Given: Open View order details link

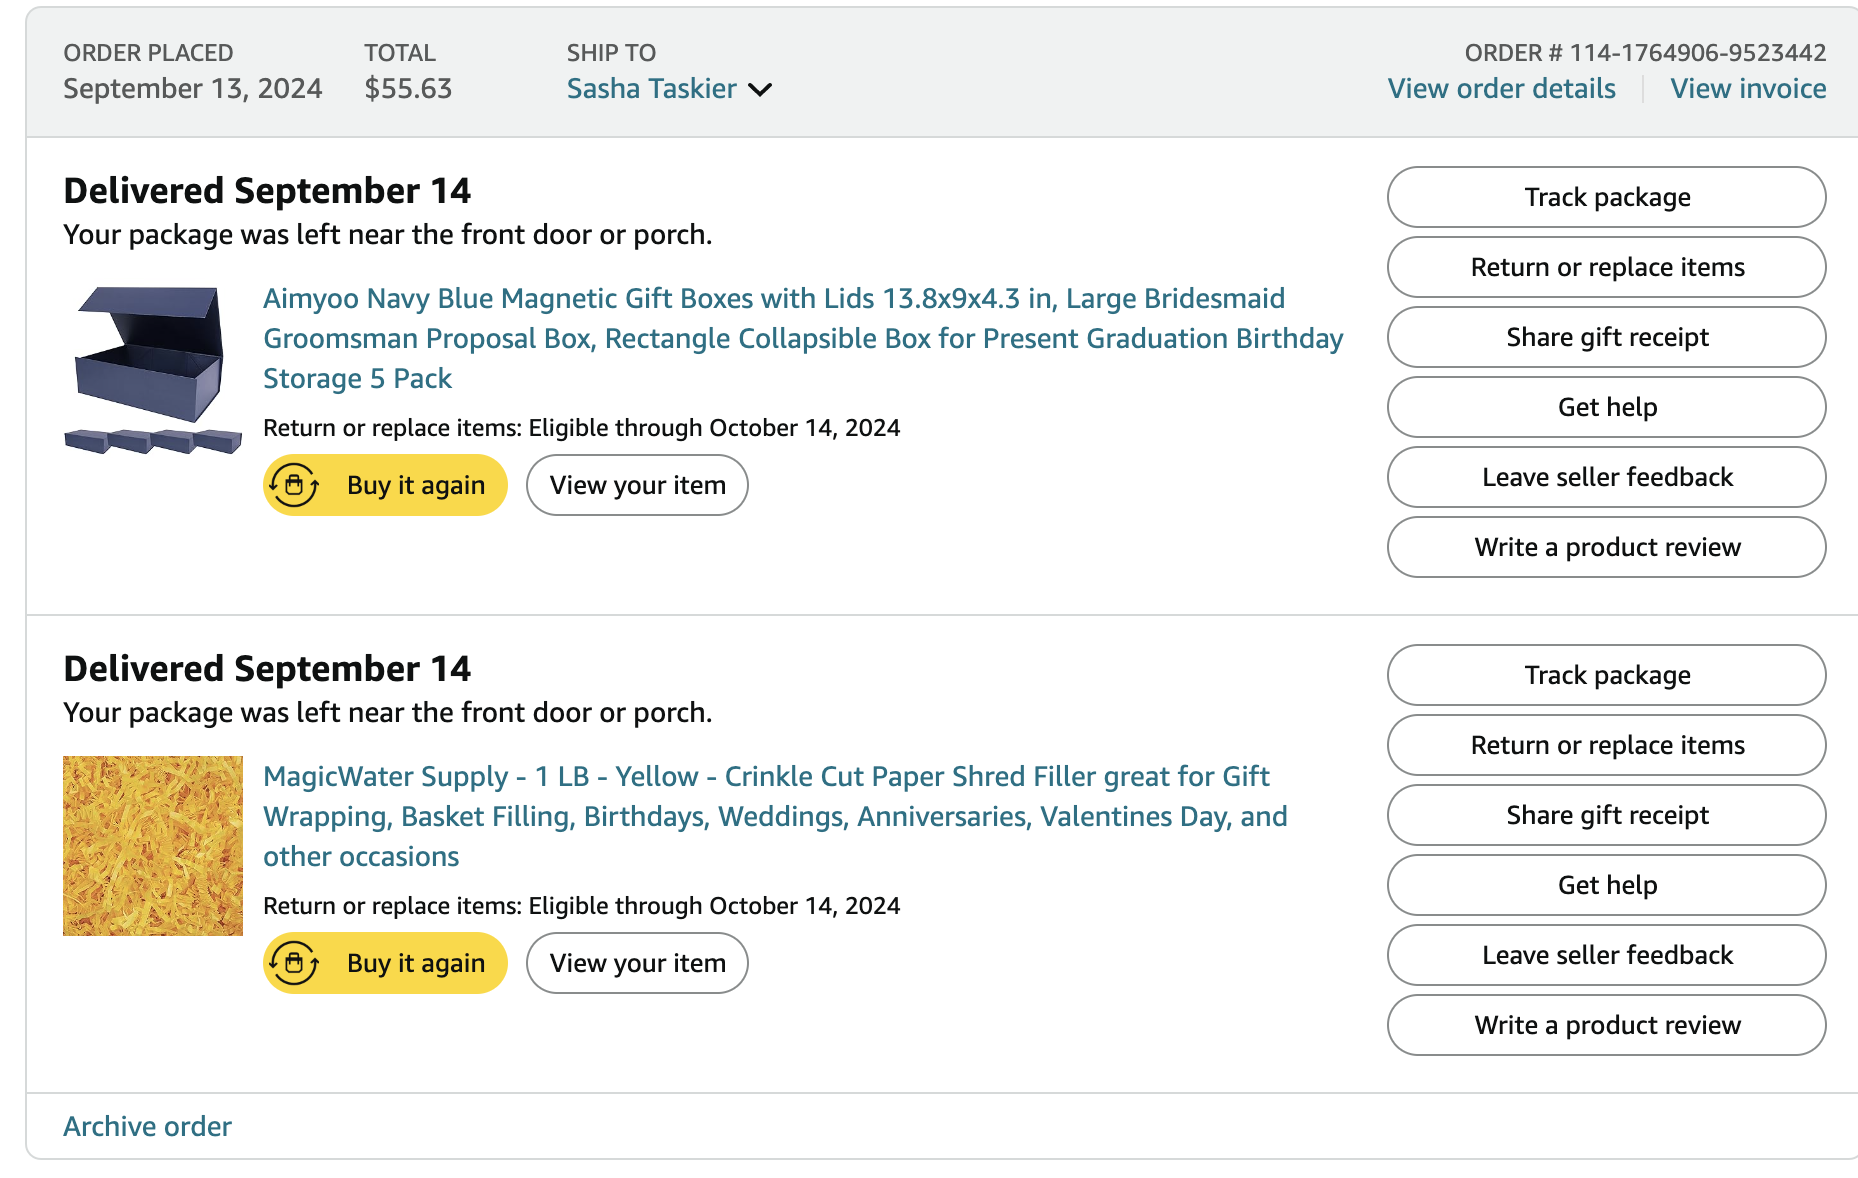Looking at the screenshot, I should pyautogui.click(x=1501, y=89).
